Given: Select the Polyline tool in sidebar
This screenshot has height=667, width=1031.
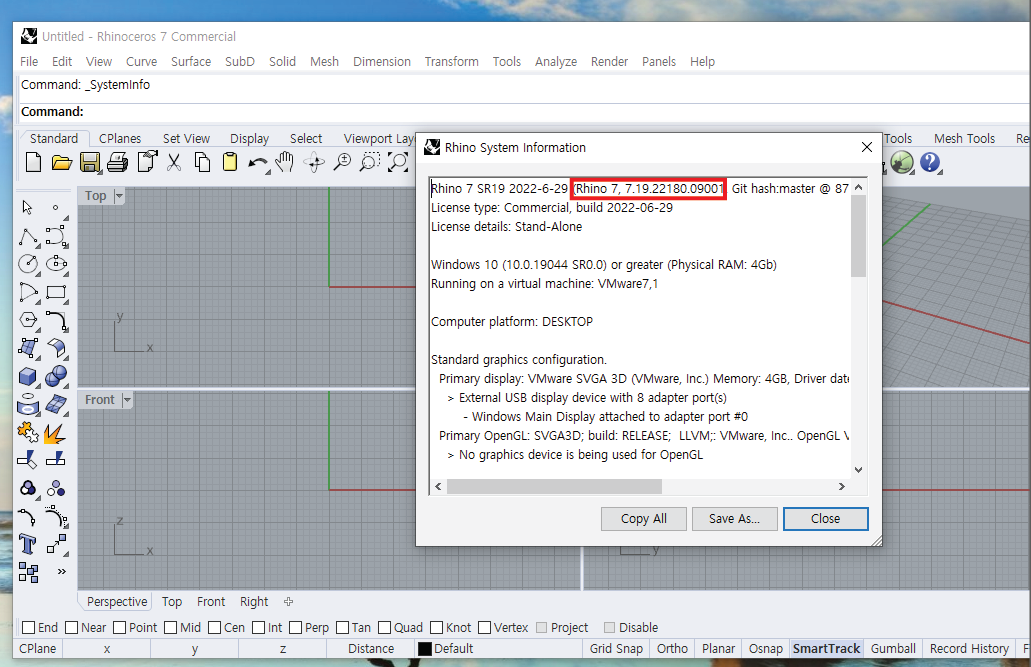Looking at the screenshot, I should point(28,236).
